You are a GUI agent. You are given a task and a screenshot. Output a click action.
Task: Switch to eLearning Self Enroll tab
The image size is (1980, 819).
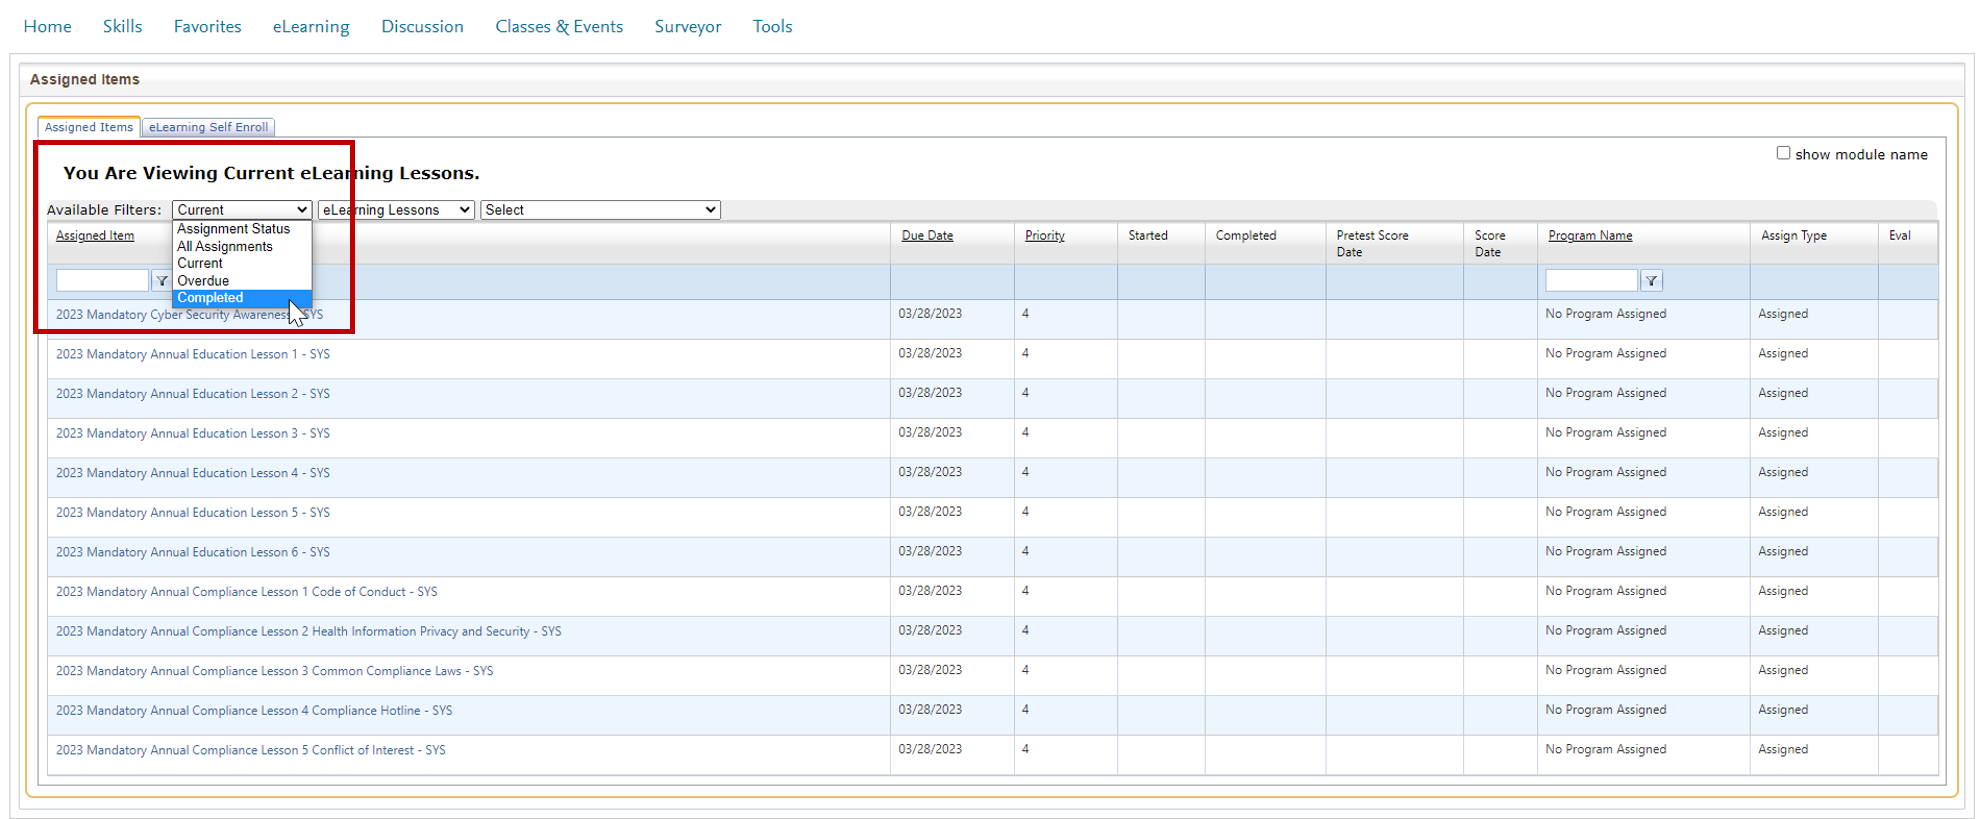[208, 127]
